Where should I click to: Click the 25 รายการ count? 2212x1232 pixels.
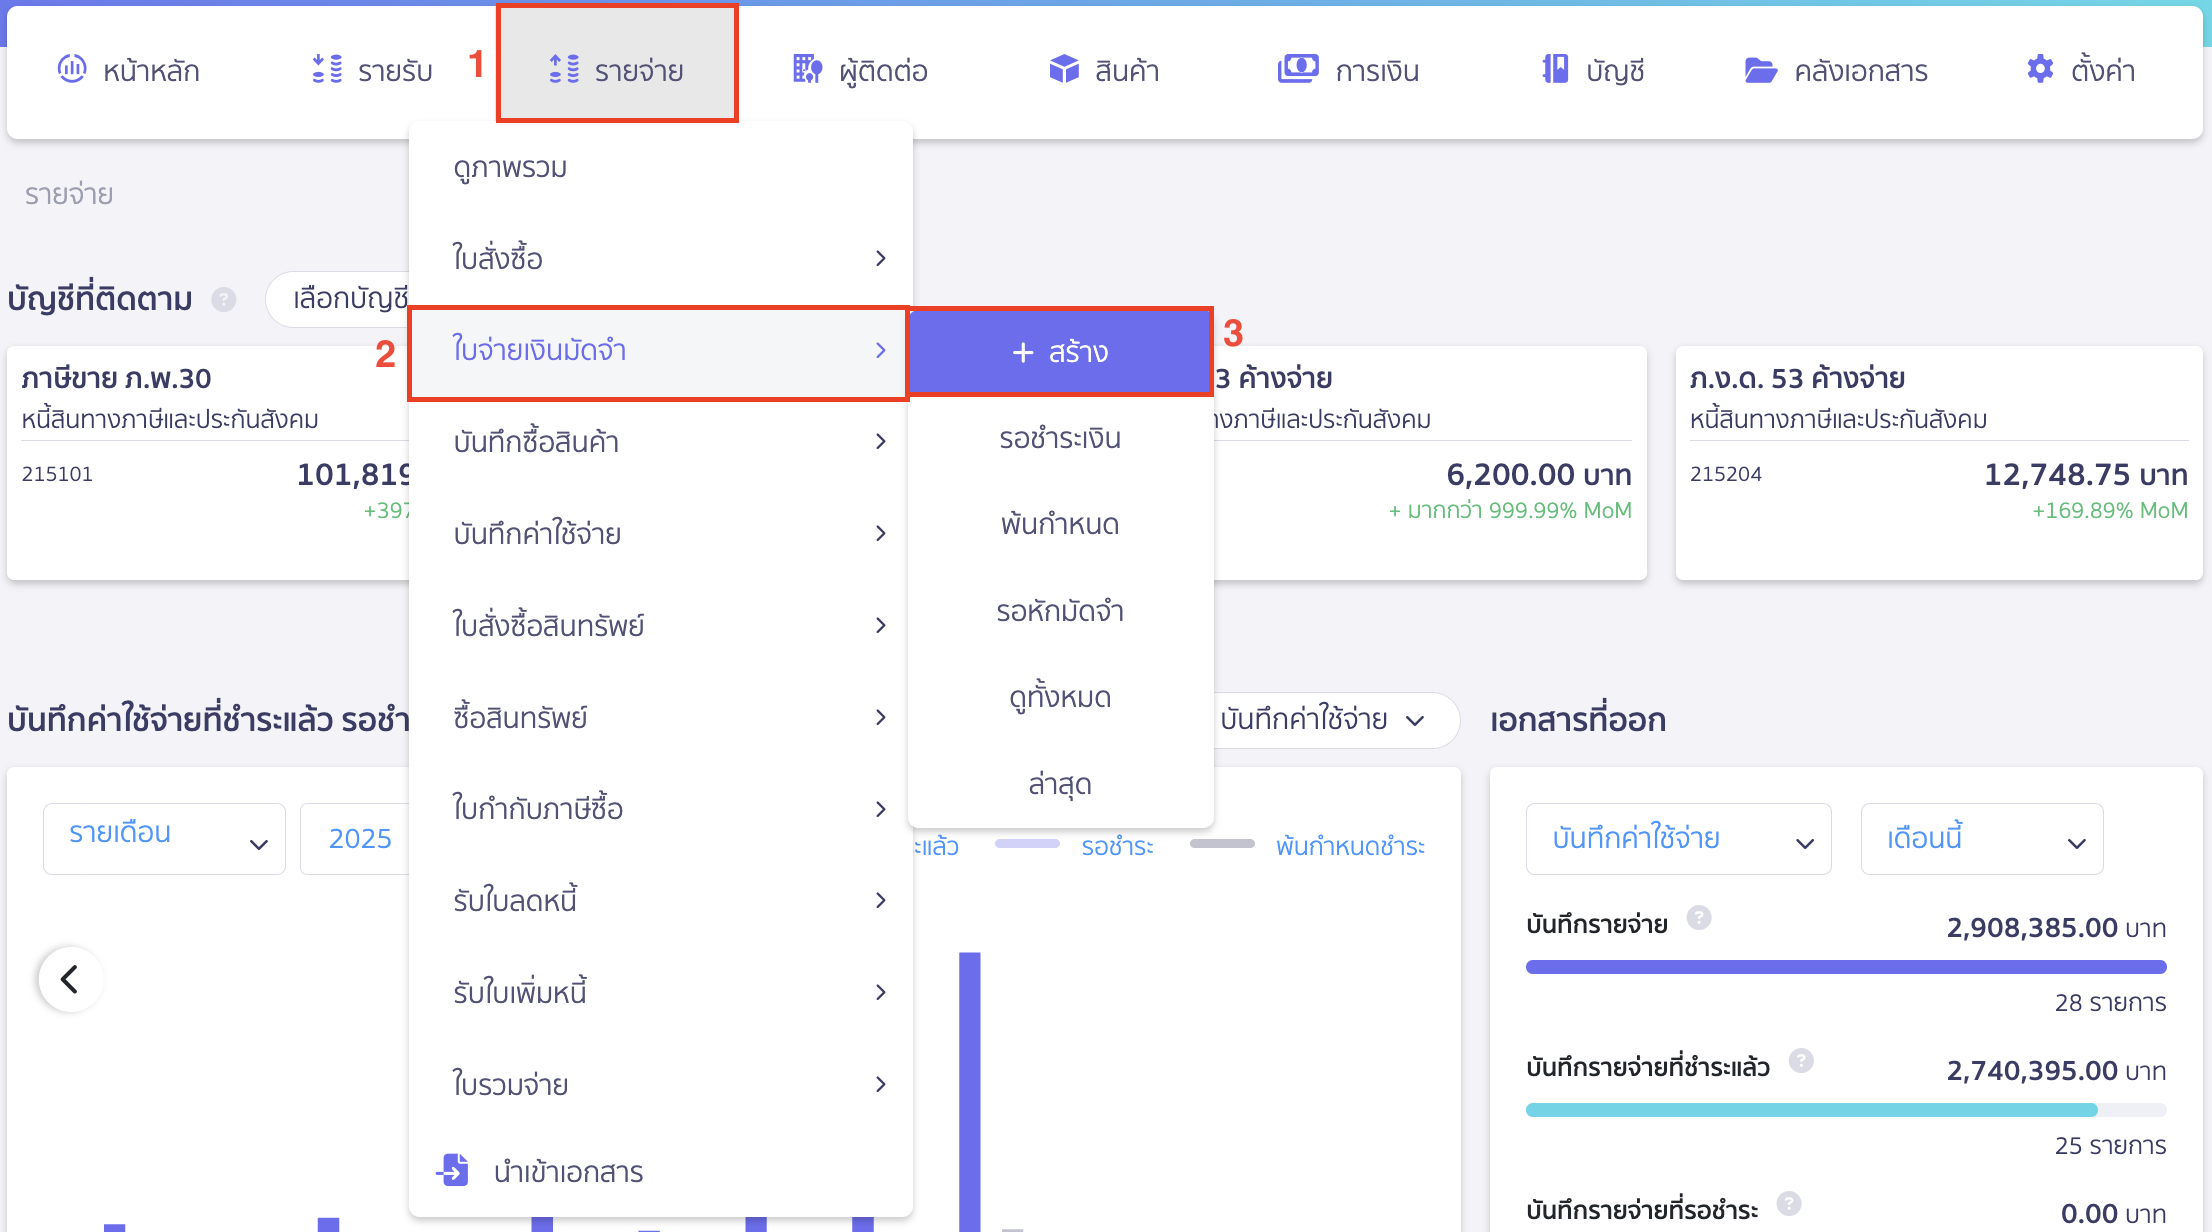[2110, 1146]
